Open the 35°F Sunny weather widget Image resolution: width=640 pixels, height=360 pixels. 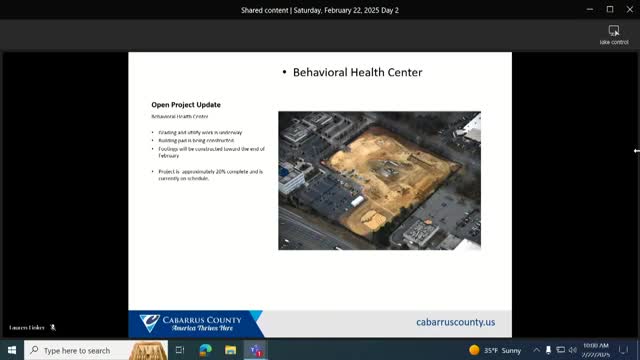[495, 350]
